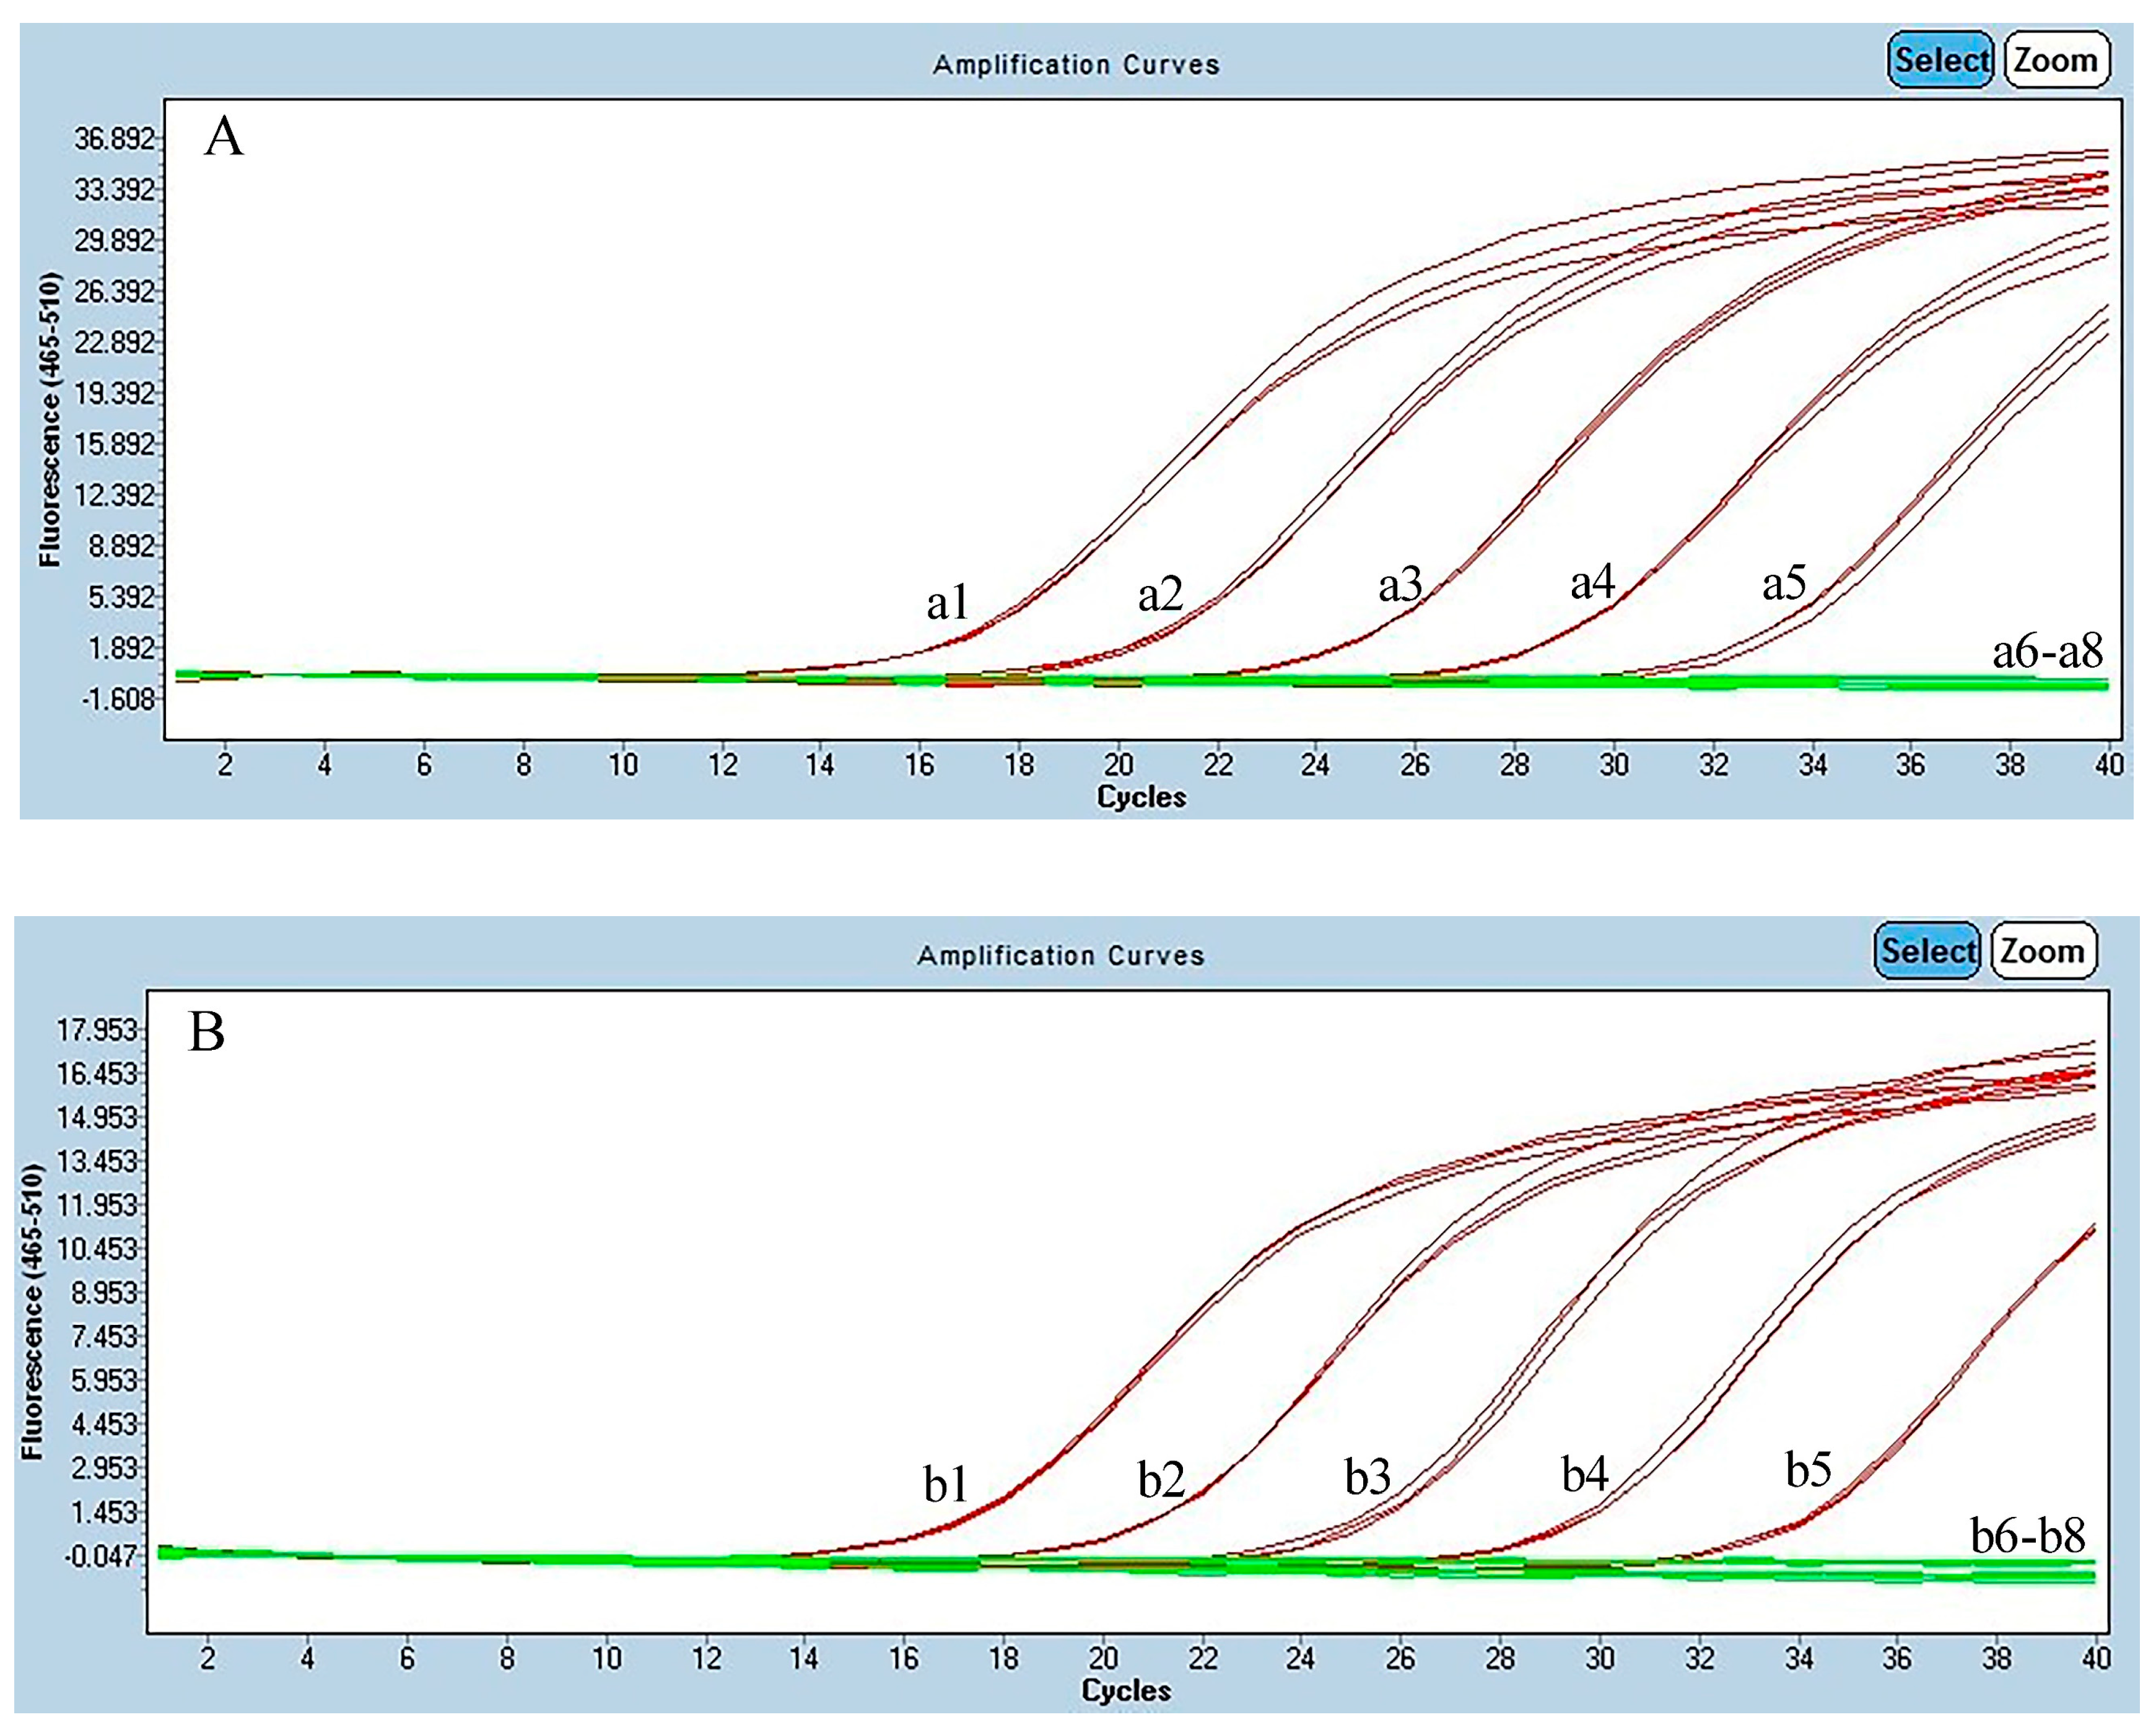Click y-axis value 2.953 in chart B

[x=103, y=1468]
